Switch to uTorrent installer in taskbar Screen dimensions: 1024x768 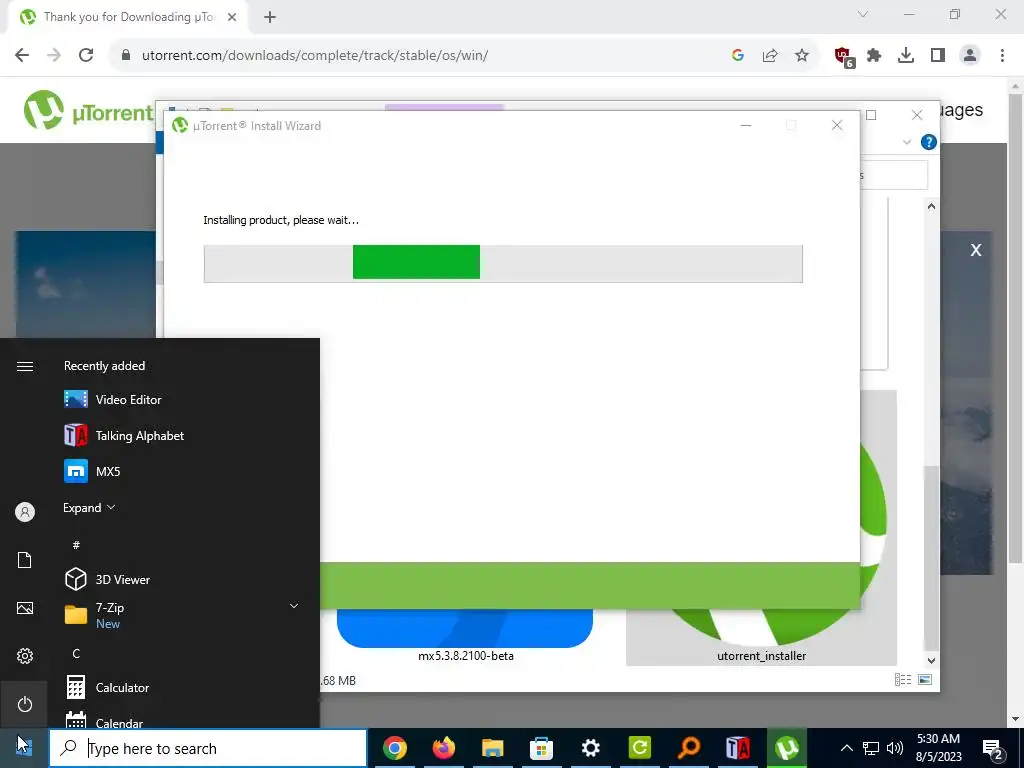[x=786, y=748]
